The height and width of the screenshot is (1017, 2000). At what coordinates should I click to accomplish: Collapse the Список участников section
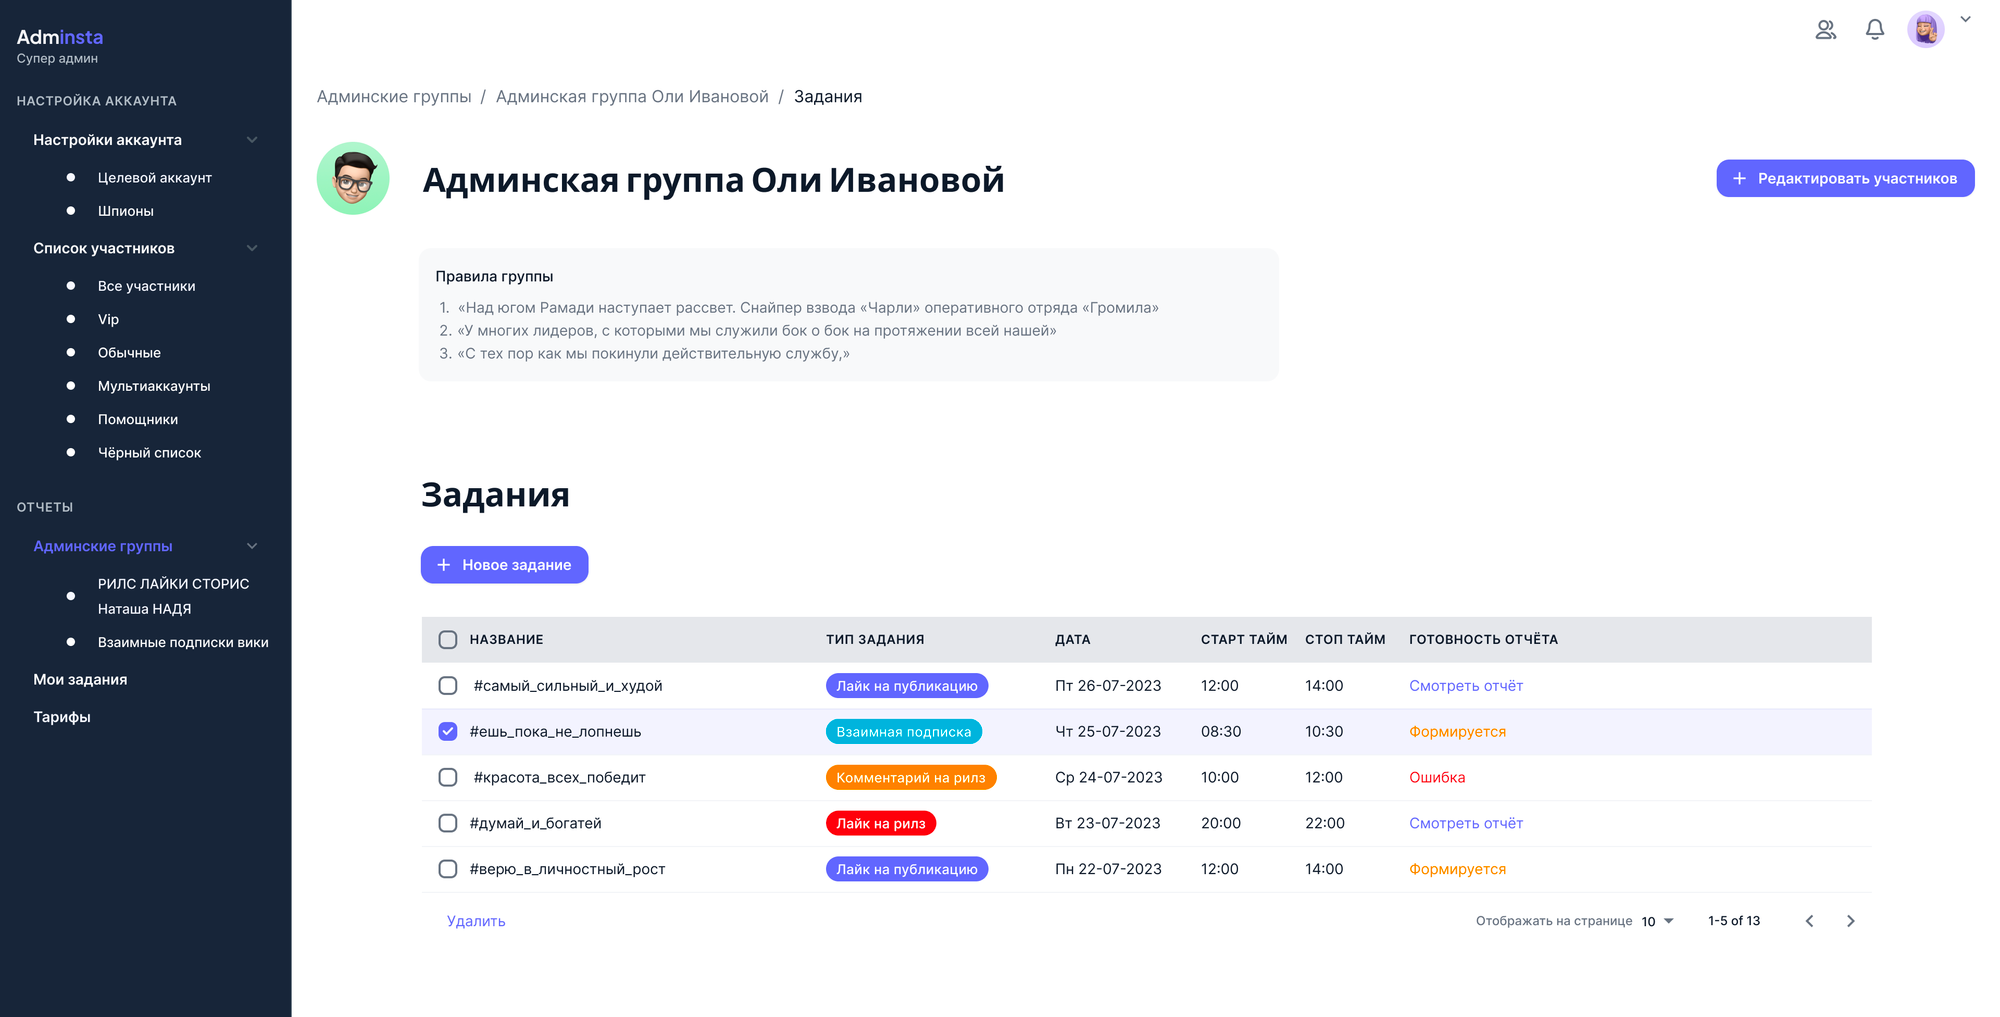pyautogui.click(x=252, y=248)
